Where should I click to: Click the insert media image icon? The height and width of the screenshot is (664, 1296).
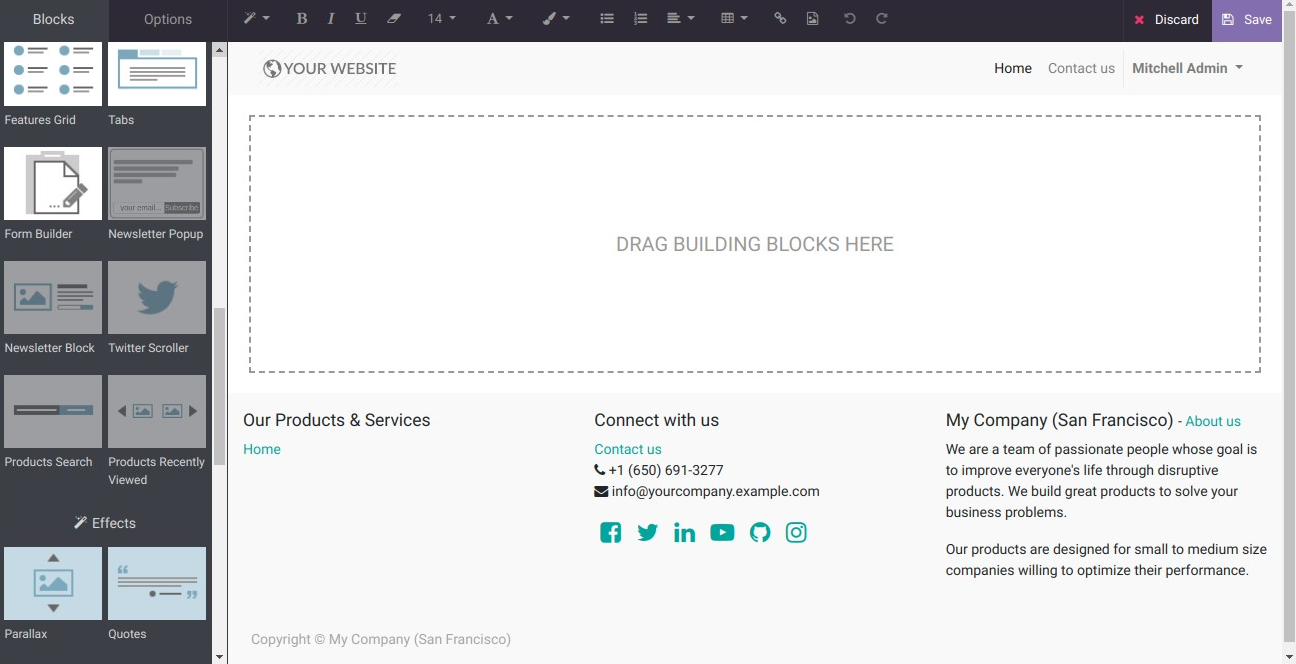[x=813, y=19]
